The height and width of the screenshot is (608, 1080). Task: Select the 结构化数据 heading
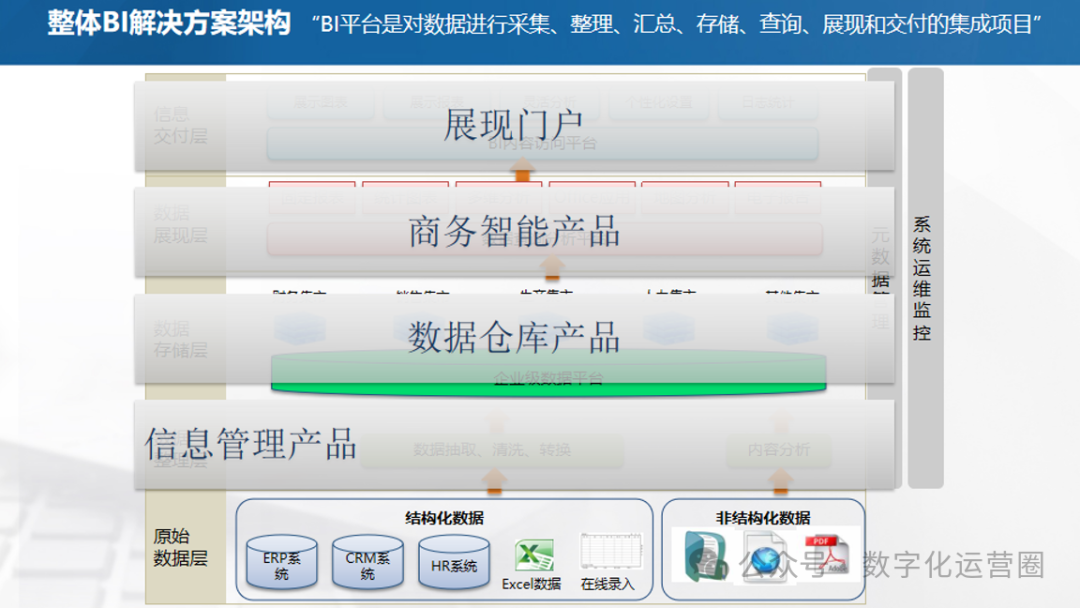(444, 517)
